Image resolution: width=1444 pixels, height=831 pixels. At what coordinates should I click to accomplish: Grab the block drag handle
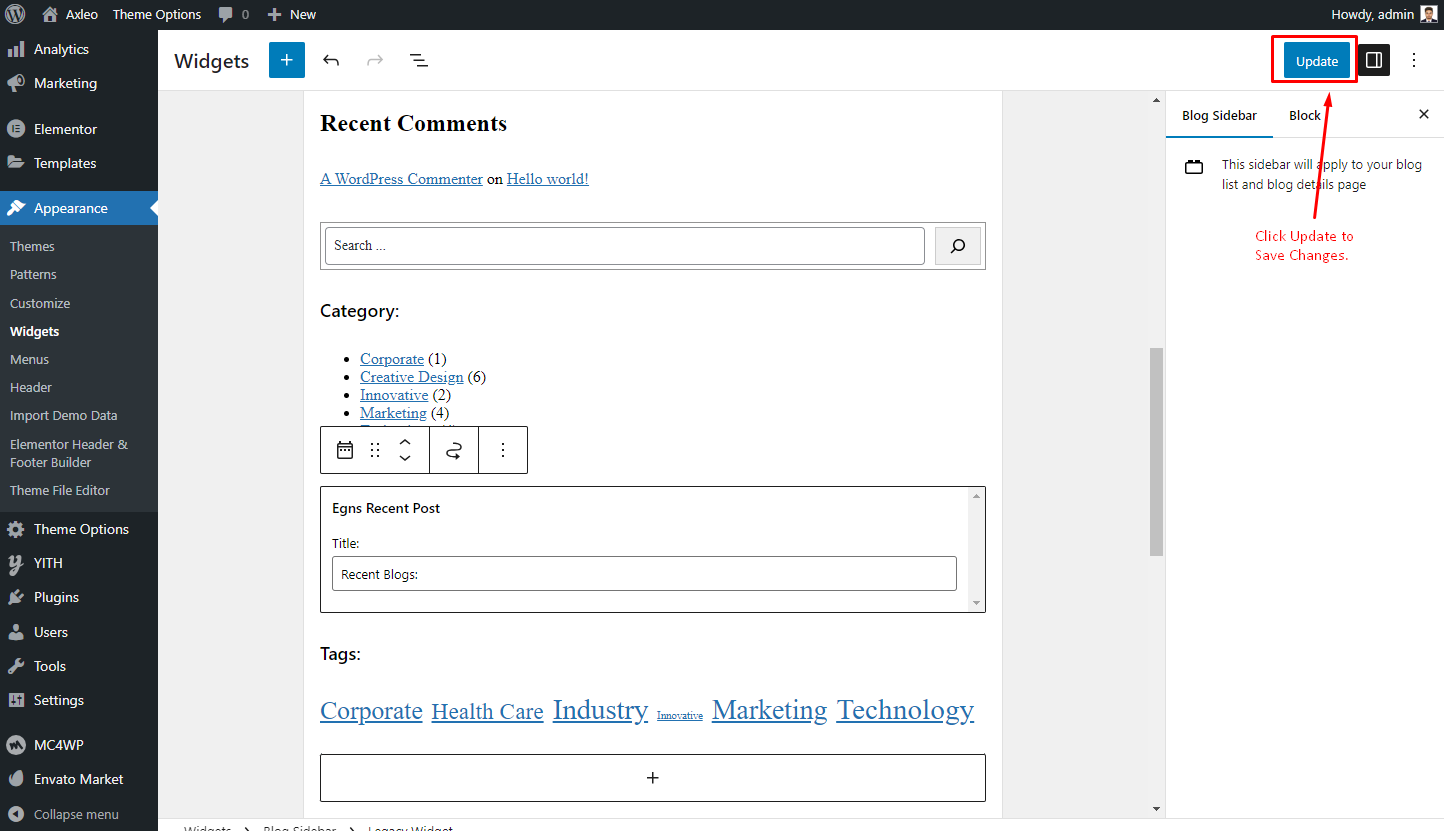coord(375,450)
